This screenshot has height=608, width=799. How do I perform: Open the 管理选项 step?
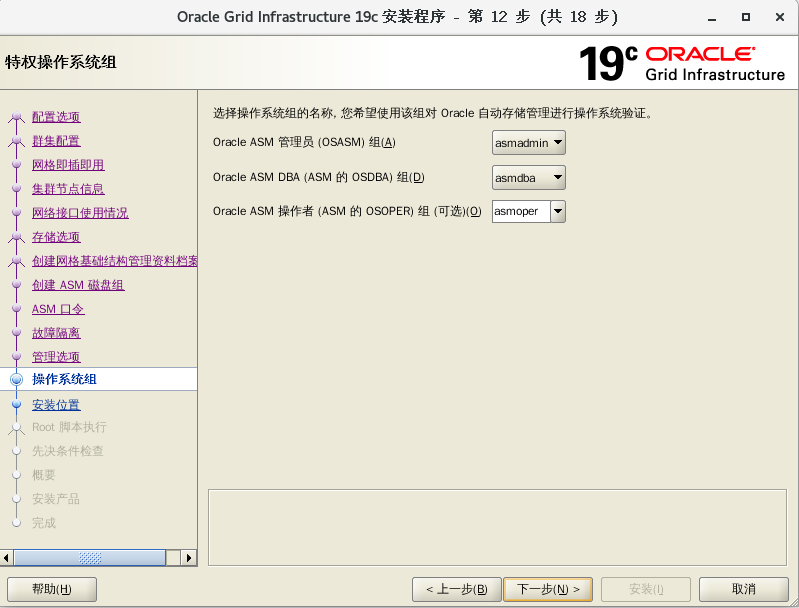(56, 357)
